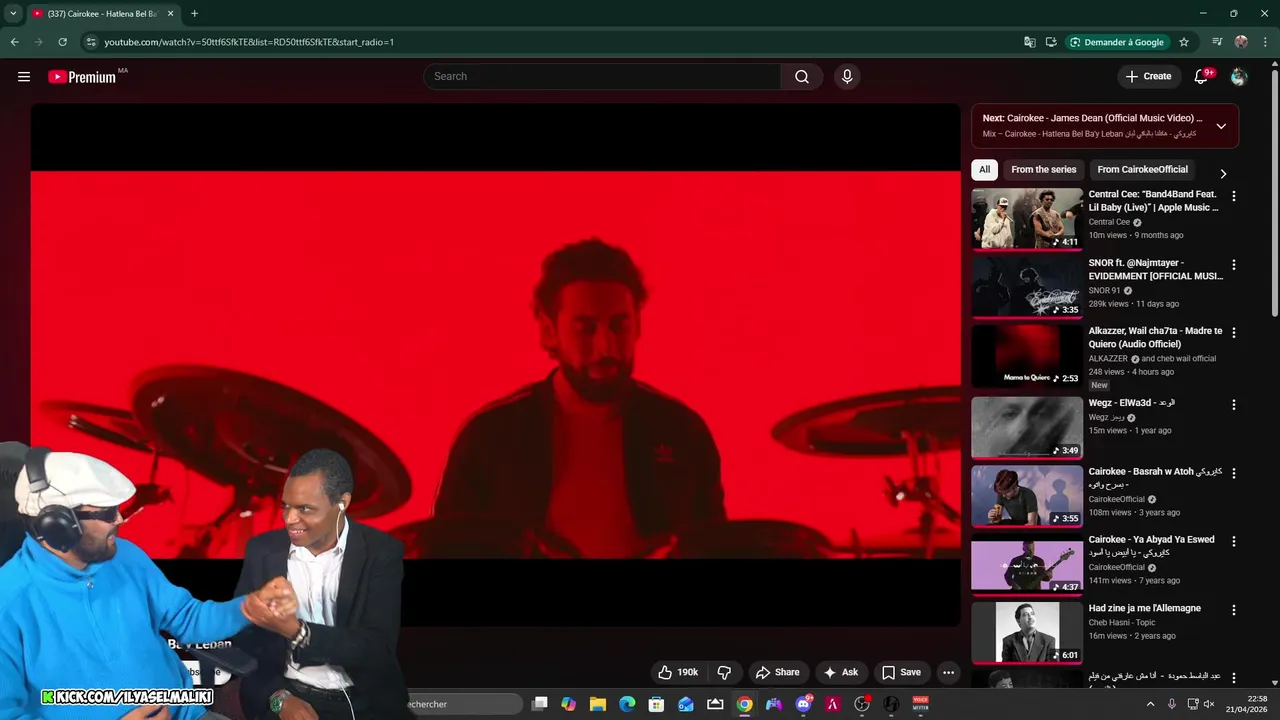
Task: Select the From CairokeeOfficial chip
Action: click(1143, 169)
